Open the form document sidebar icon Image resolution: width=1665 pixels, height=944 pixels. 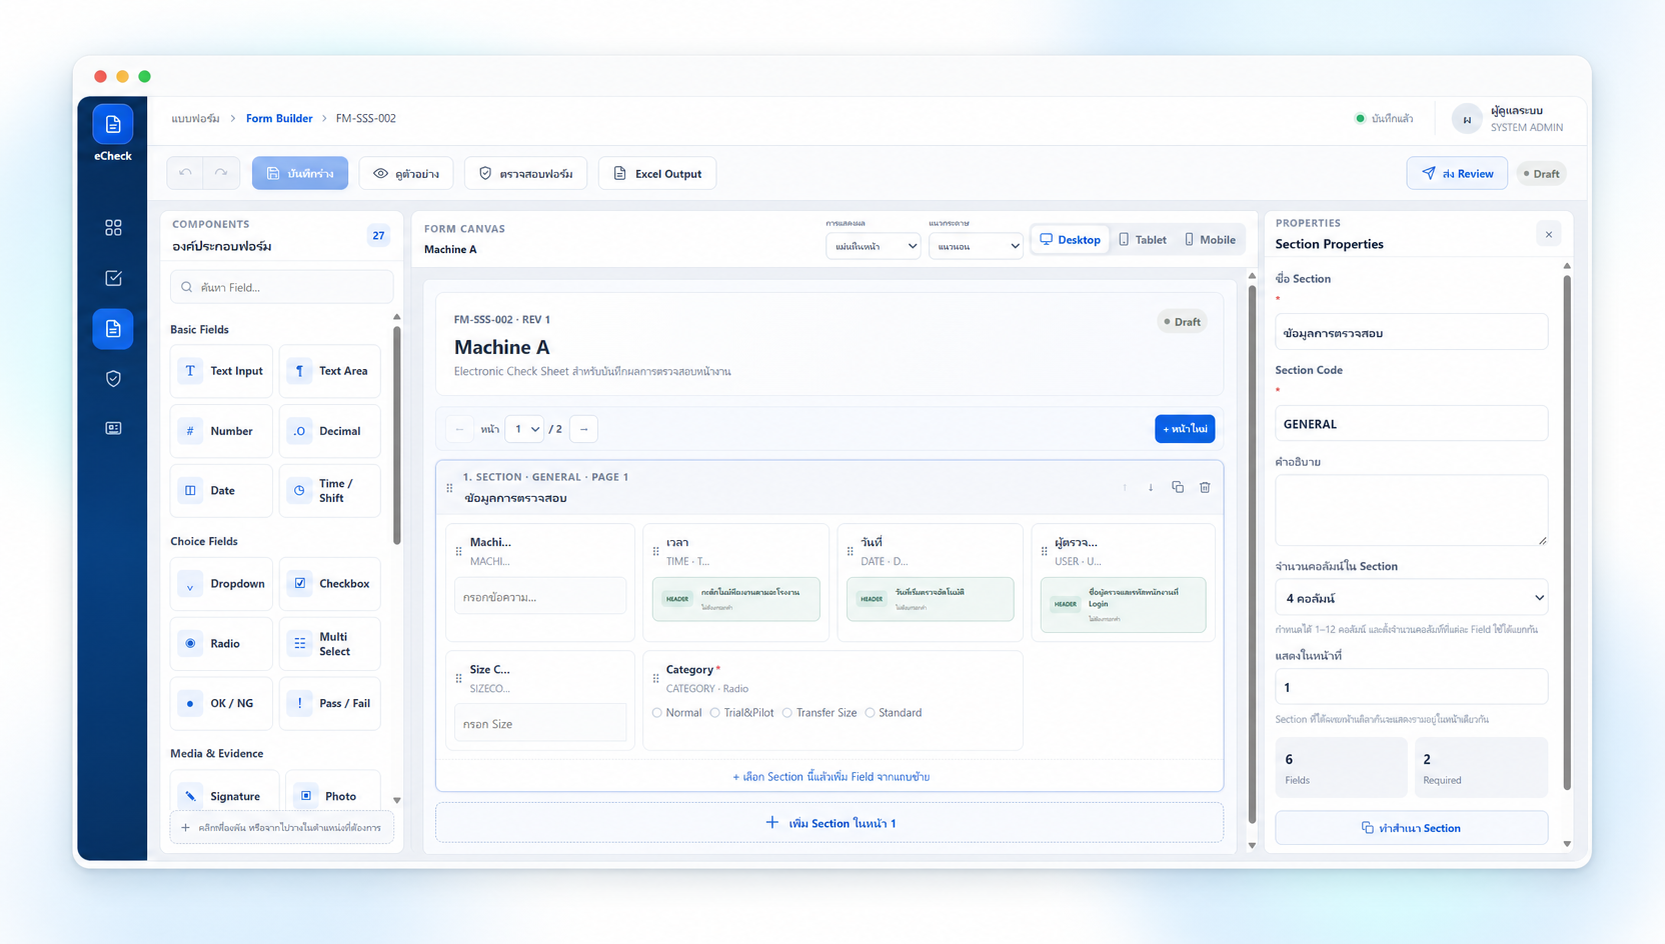[113, 329]
